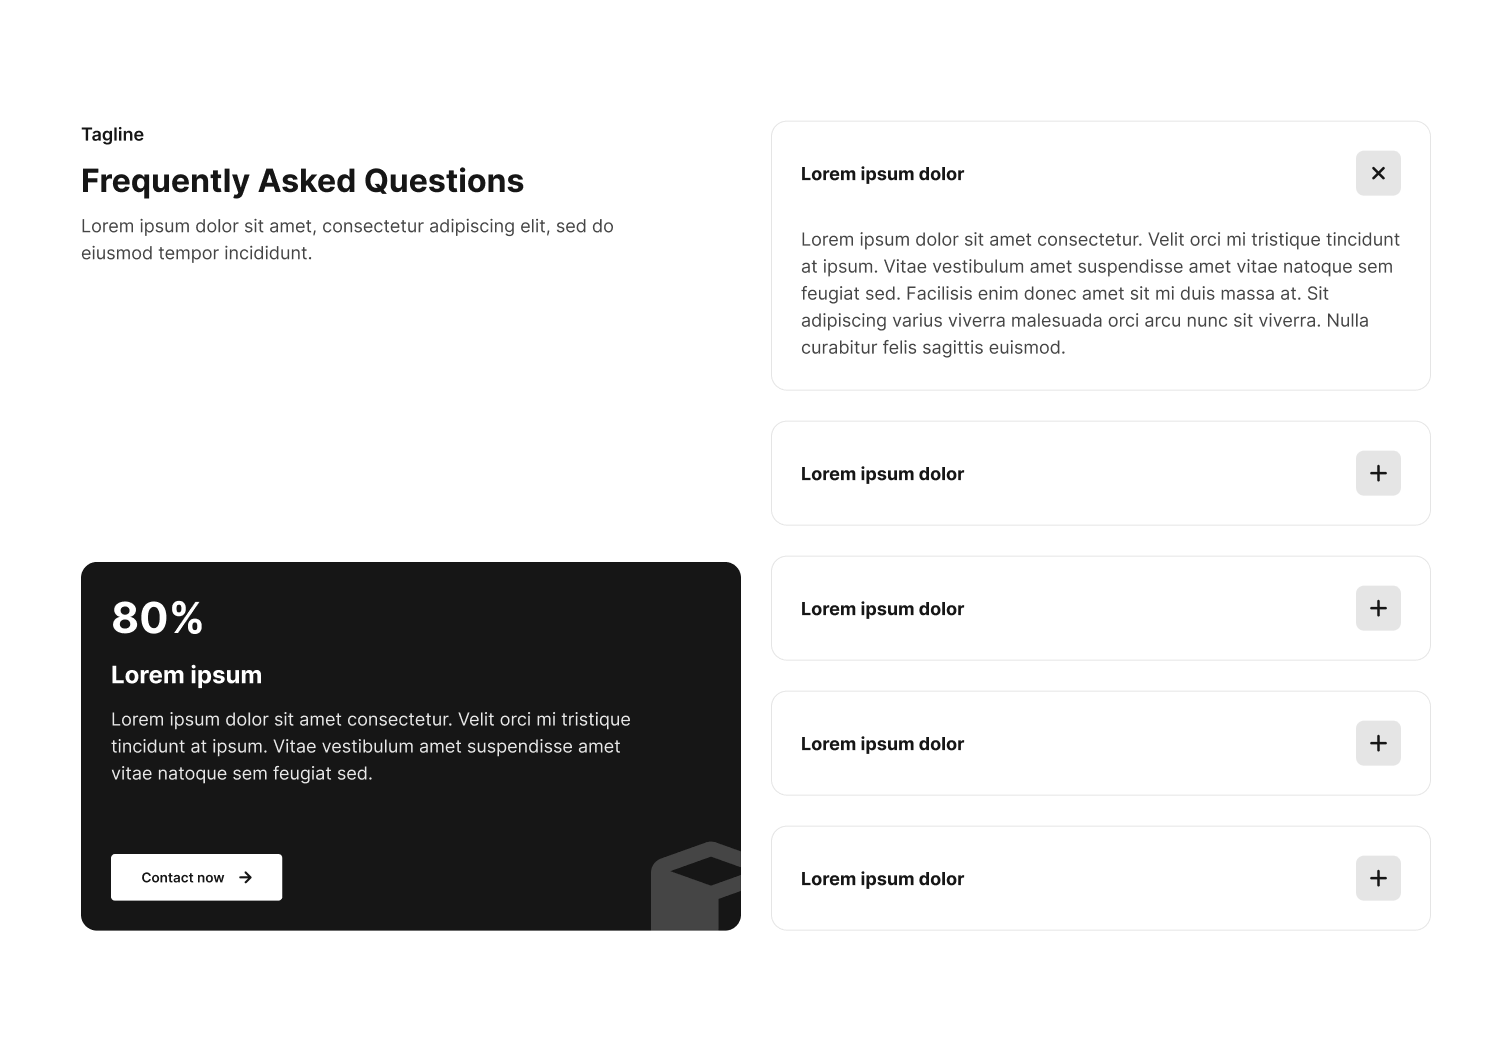Expand the second FAQ with its plus icon

(1378, 473)
